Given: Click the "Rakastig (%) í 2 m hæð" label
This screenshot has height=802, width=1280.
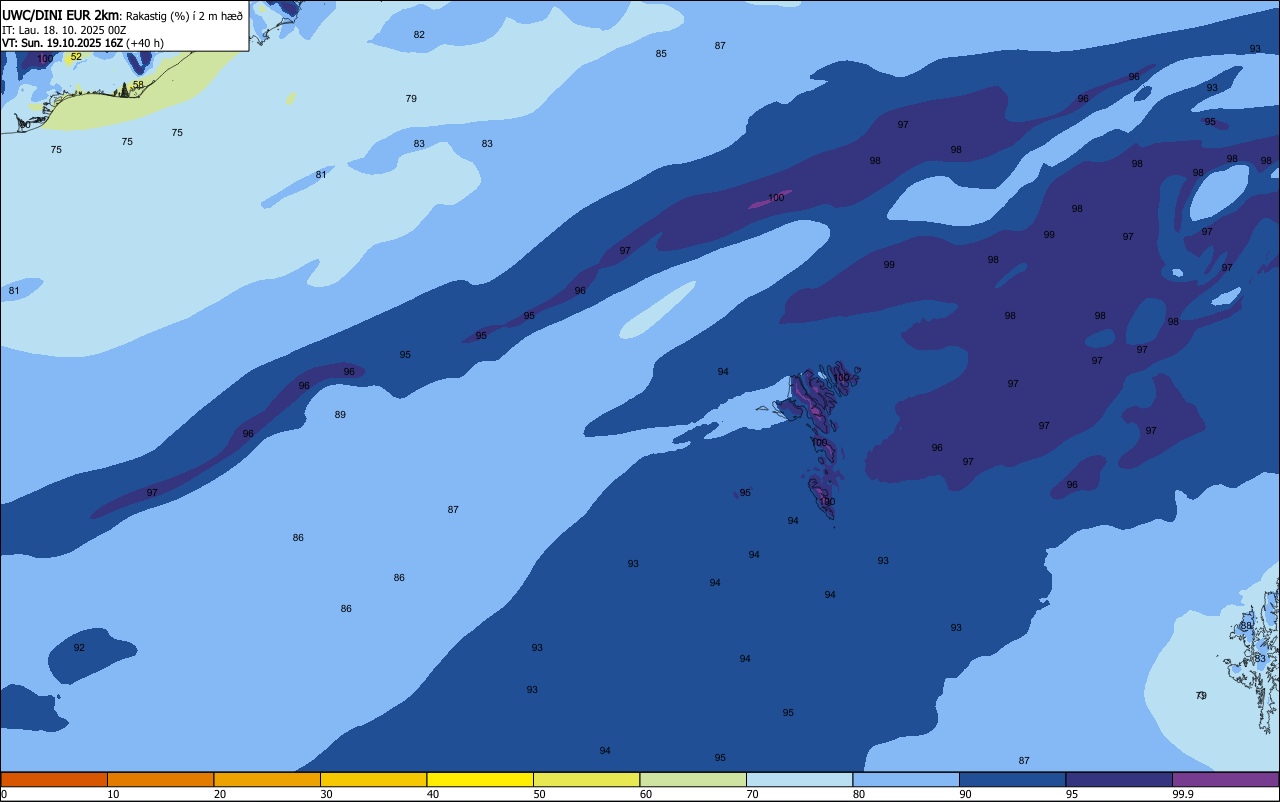Looking at the screenshot, I should tap(184, 16).
